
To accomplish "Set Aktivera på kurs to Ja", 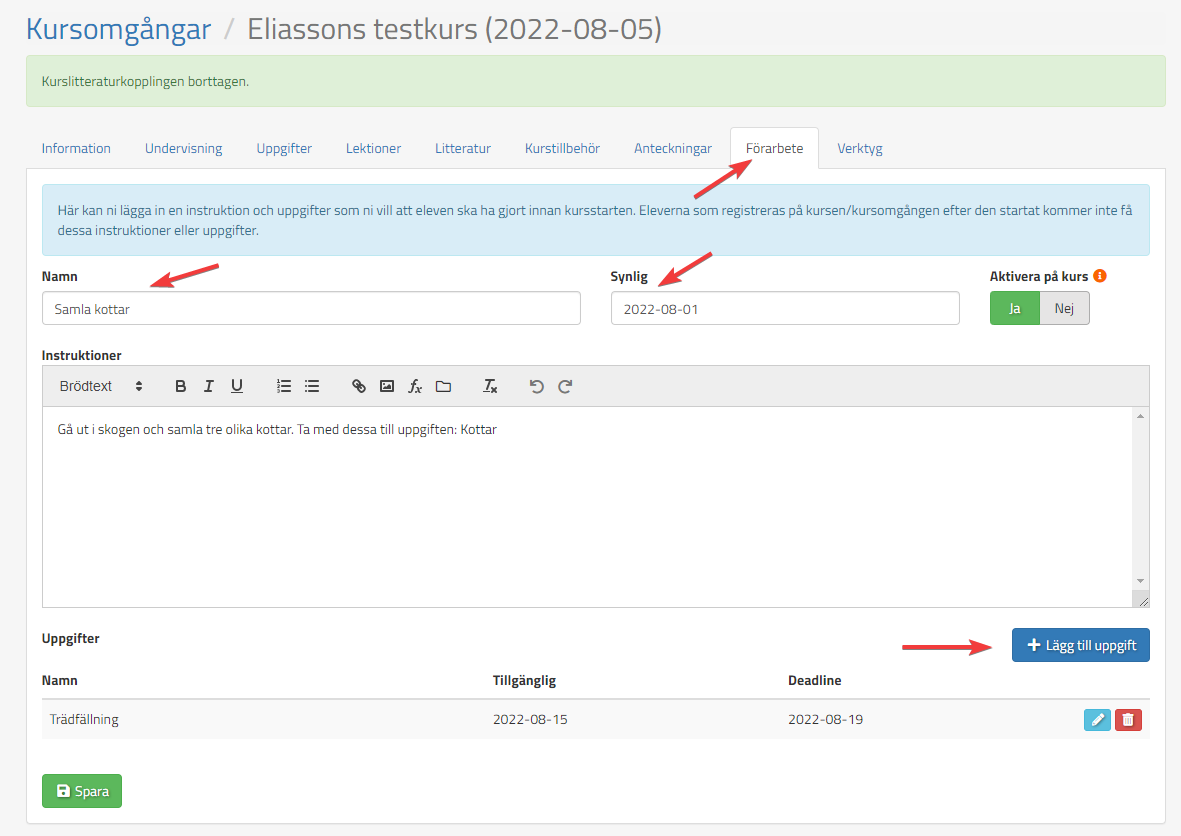I will [1014, 309].
